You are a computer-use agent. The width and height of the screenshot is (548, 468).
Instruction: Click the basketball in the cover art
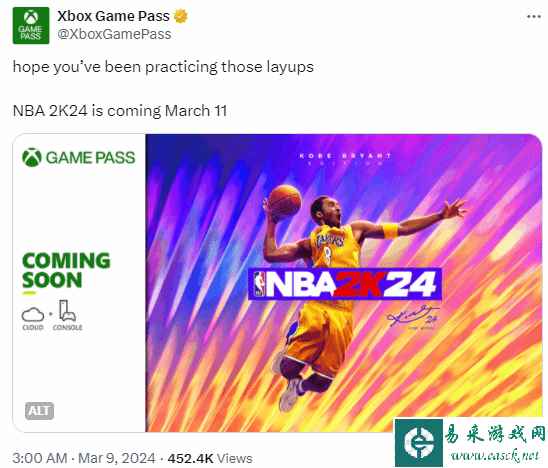[285, 201]
